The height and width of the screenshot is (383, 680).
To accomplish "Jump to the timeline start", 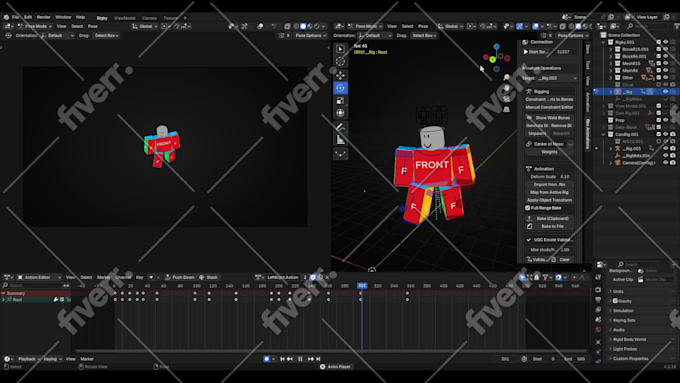I will tap(282, 359).
